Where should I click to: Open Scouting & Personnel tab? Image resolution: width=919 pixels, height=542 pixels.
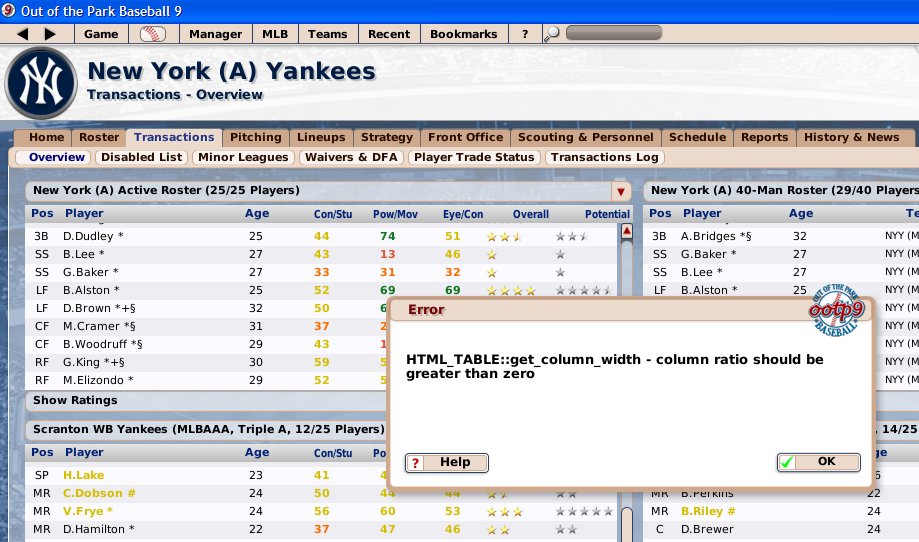[x=586, y=137]
